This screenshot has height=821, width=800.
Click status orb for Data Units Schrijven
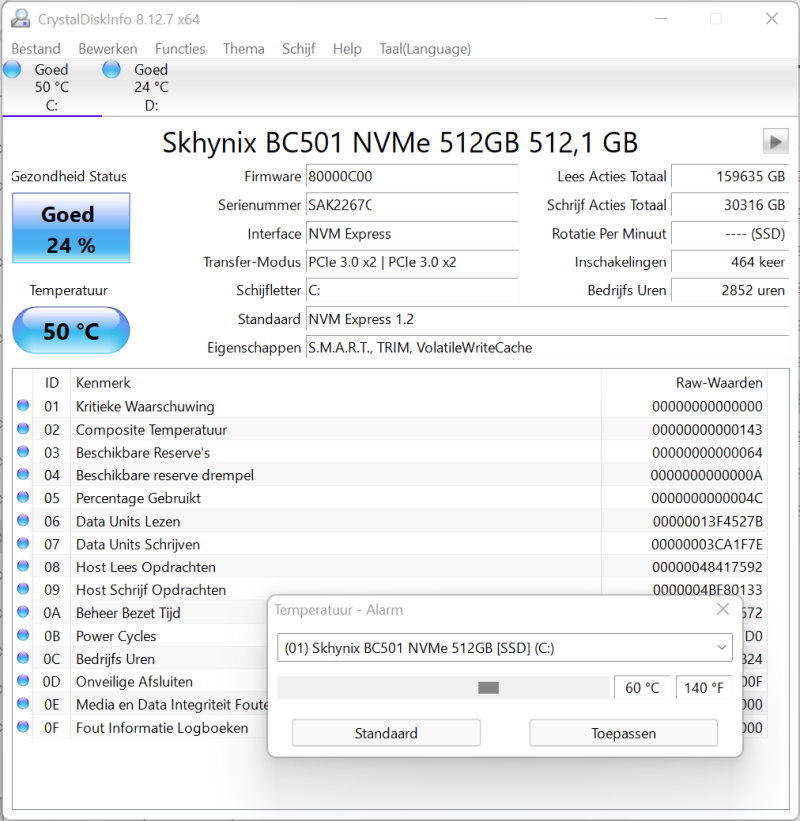point(23,543)
